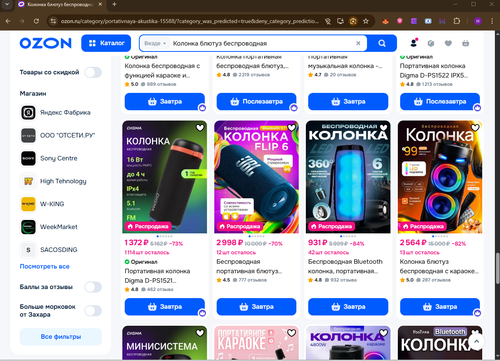Open blue LED 360° speaker image
The width and height of the screenshot is (500, 361).
(x=348, y=177)
